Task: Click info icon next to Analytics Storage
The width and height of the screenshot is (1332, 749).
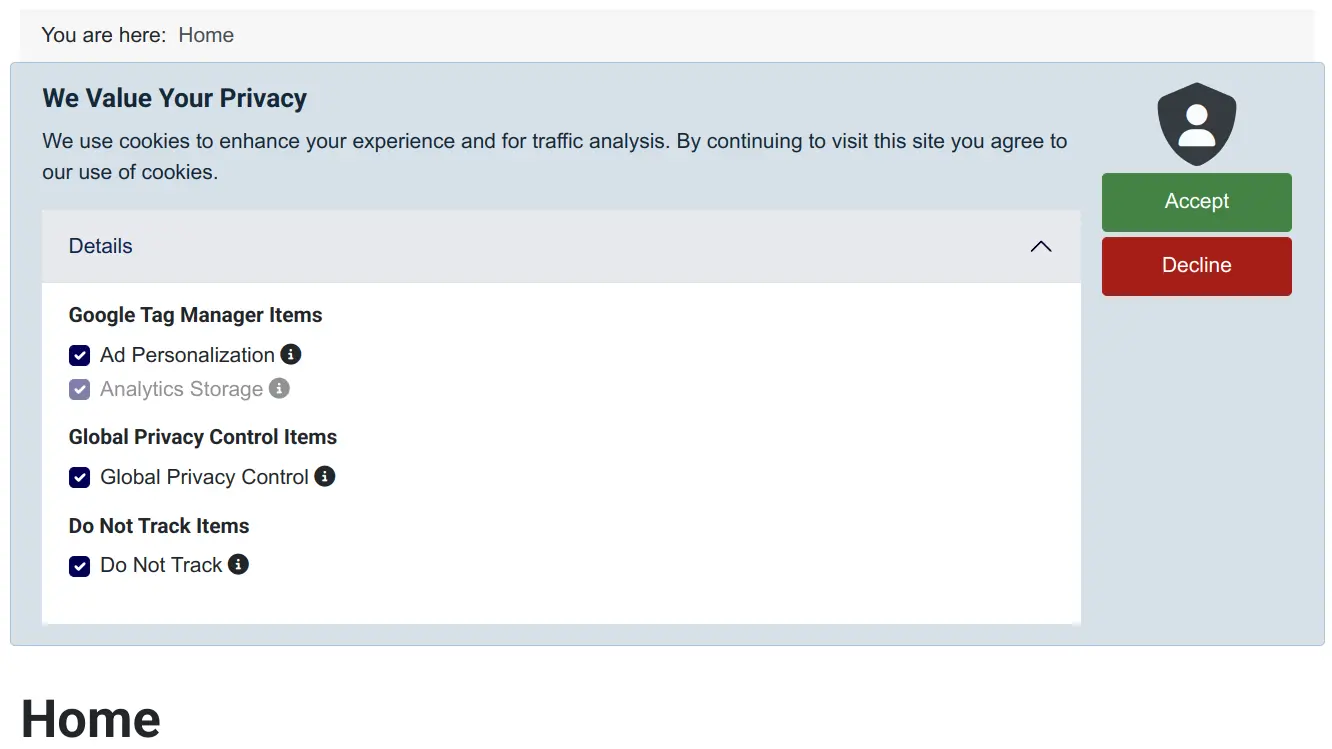Action: click(280, 388)
